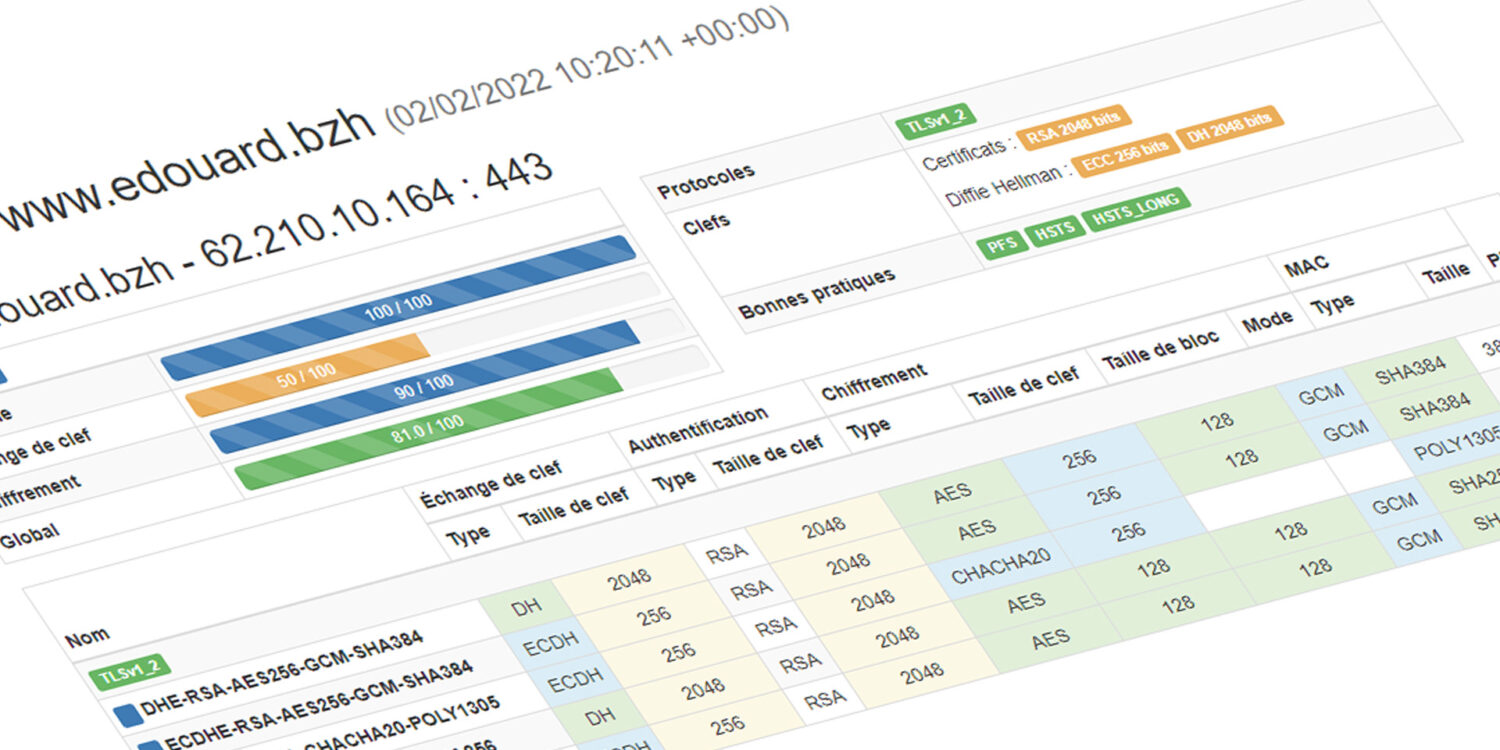Click the MAC column header
The image size is (1500, 750).
click(1305, 265)
